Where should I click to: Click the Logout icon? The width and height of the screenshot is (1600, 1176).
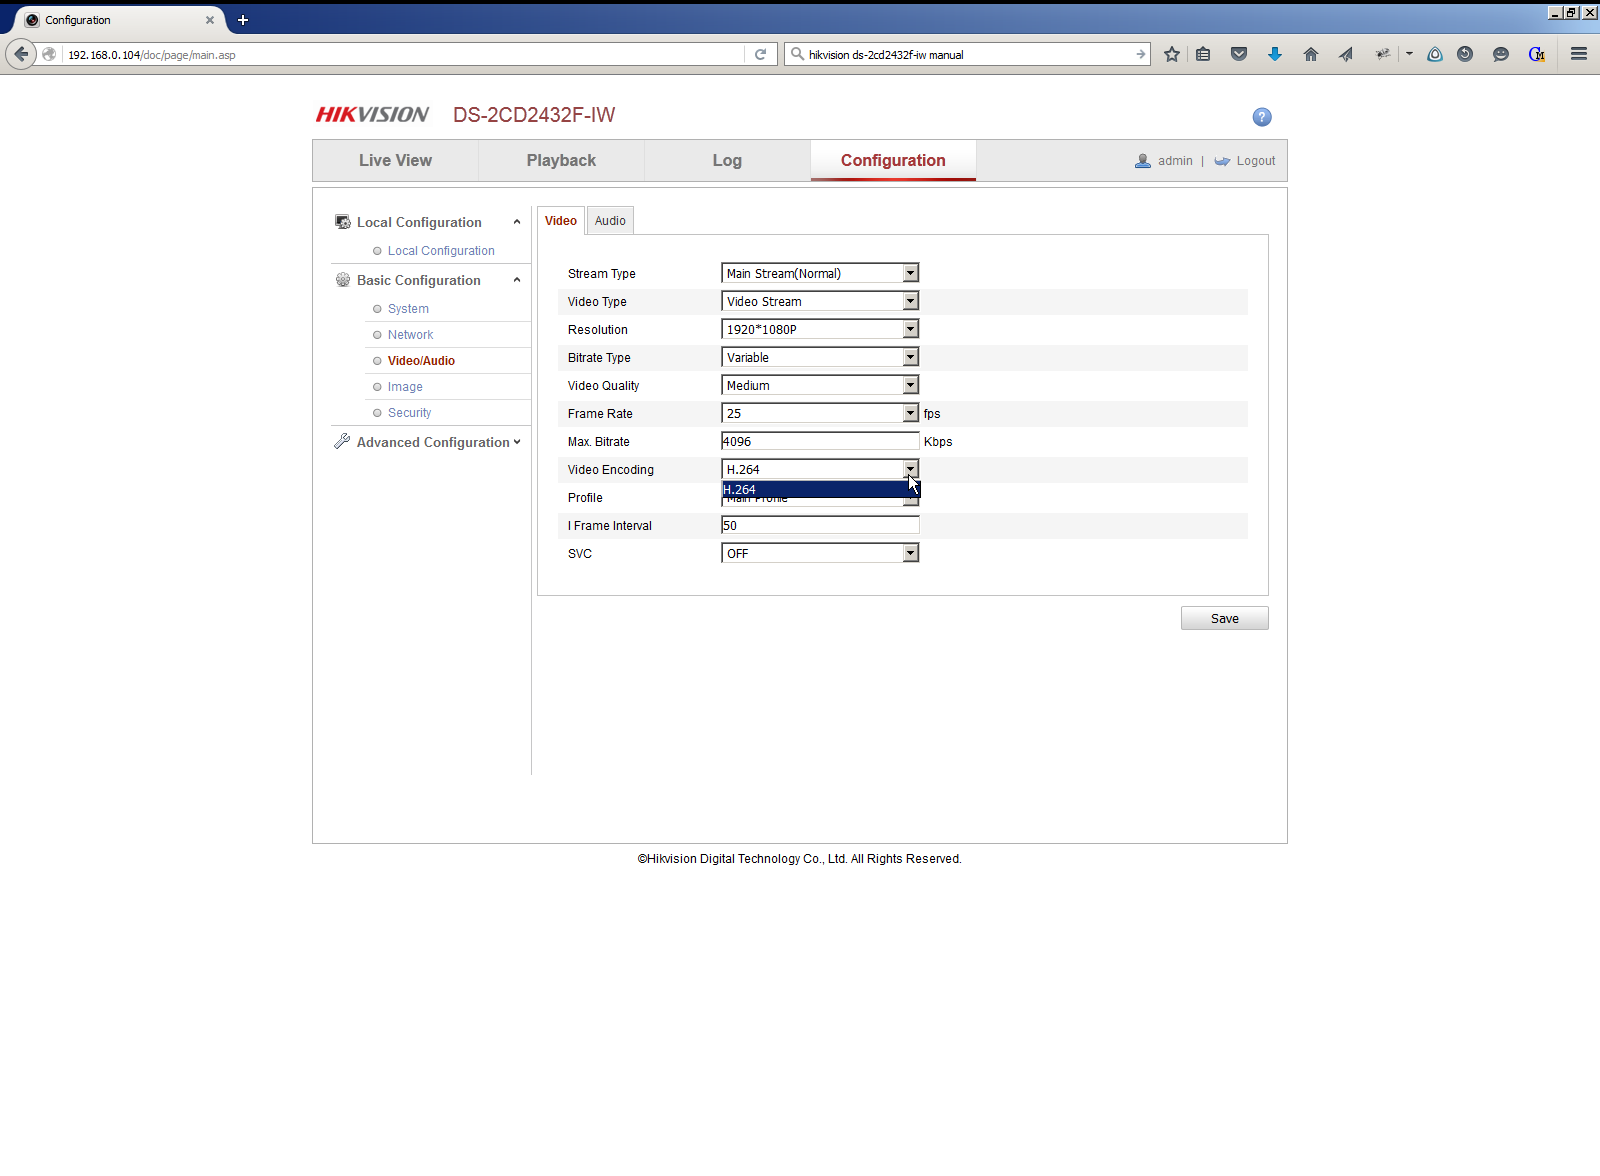pyautogui.click(x=1222, y=161)
